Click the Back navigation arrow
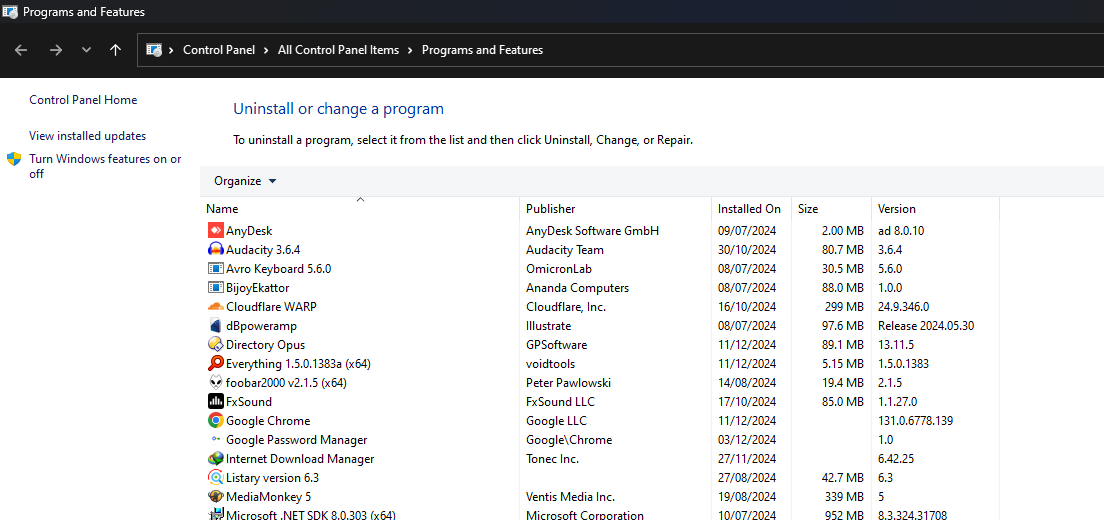The image size is (1104, 520). click(21, 50)
